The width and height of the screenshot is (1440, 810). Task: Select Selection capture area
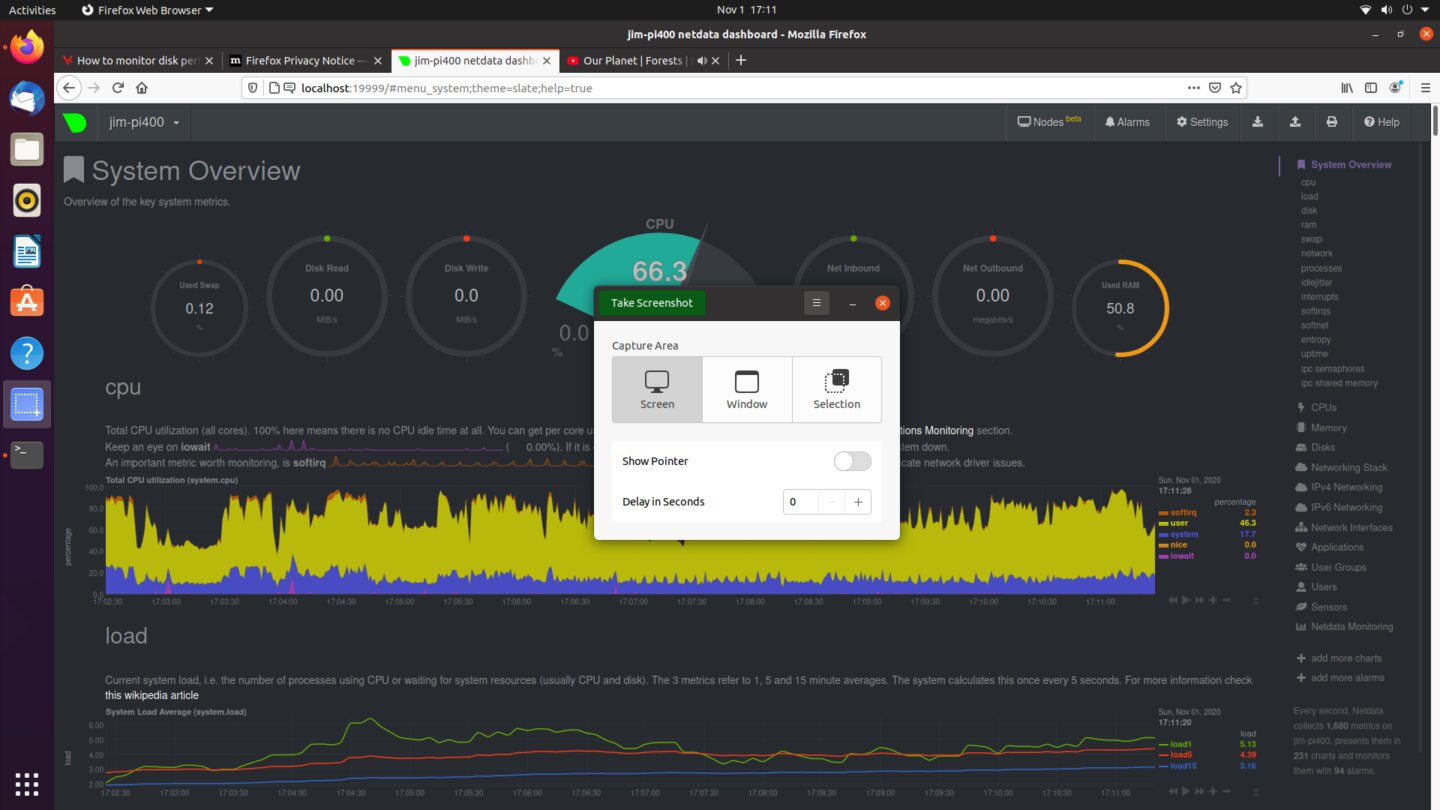click(837, 390)
